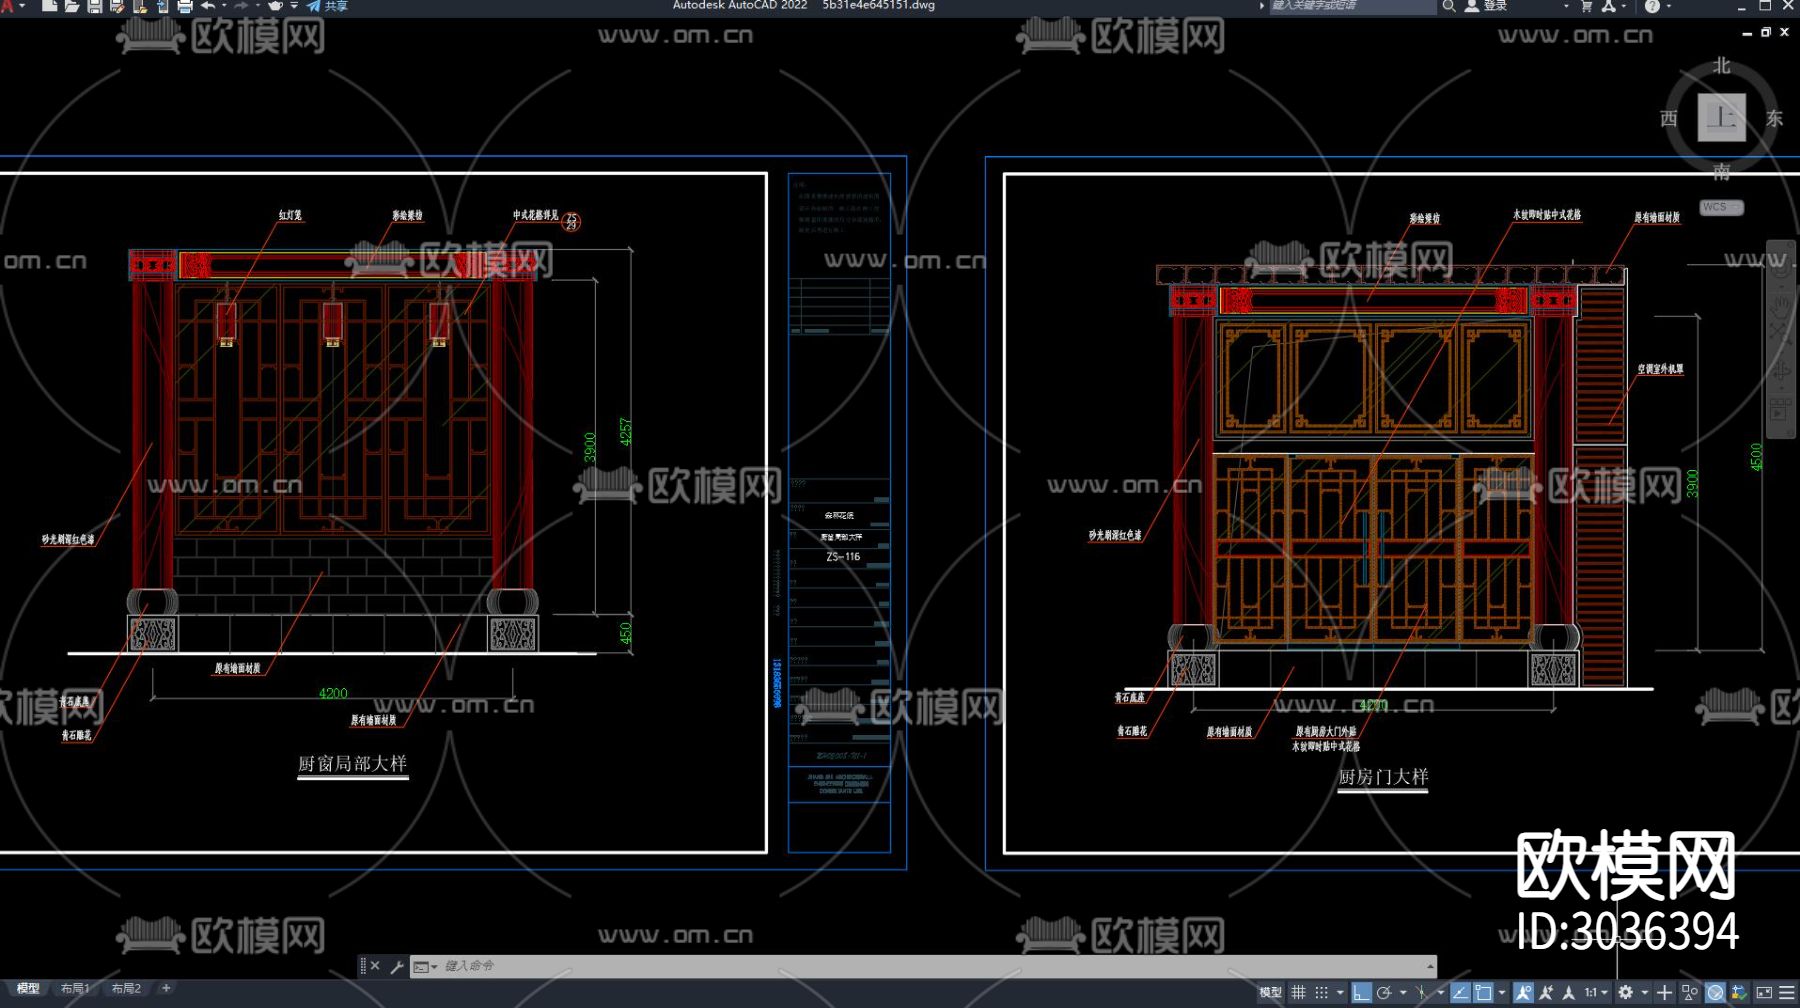This screenshot has height=1008, width=1800.
Task: Toggle ortho mode in status bar
Action: (1360, 992)
